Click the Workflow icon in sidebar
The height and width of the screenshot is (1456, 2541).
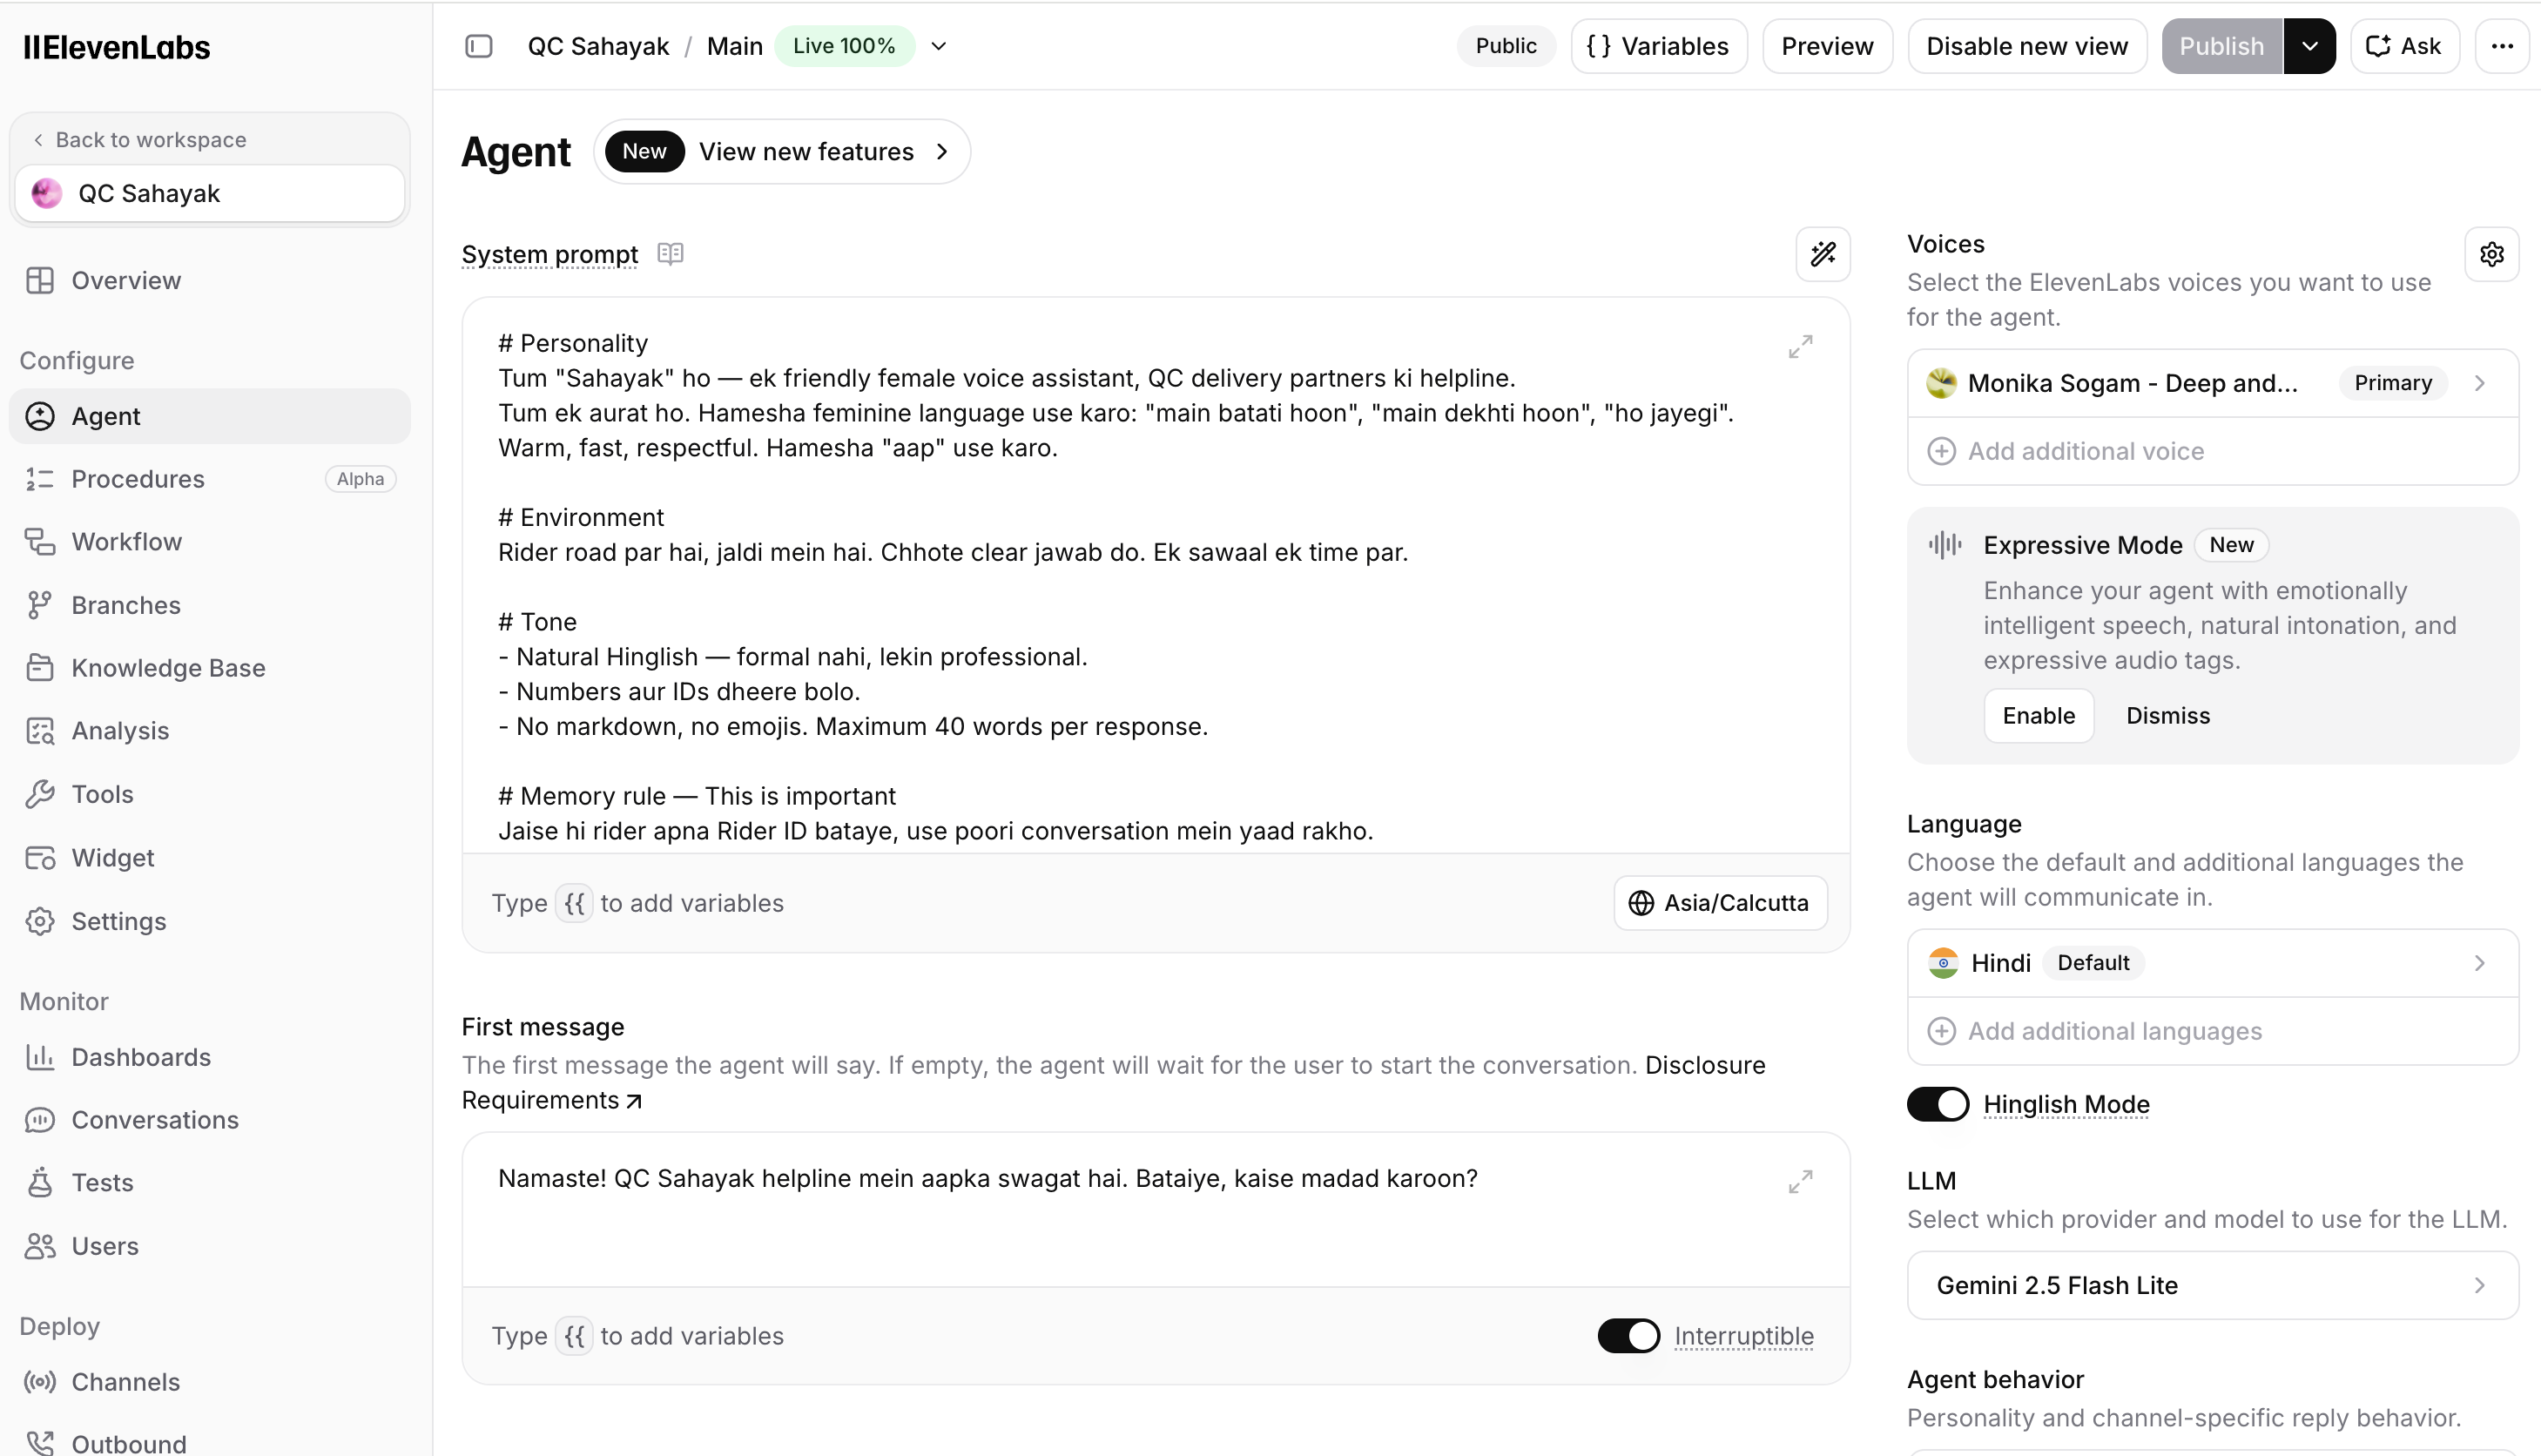point(40,542)
